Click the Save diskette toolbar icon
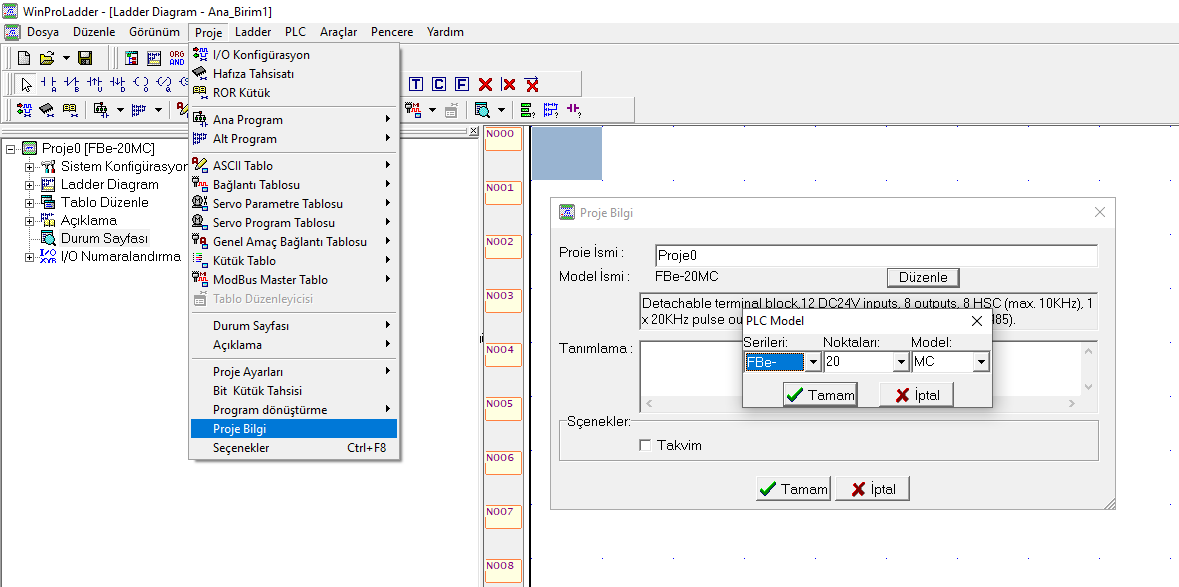Viewport: 1179px width, 587px height. tap(85, 58)
